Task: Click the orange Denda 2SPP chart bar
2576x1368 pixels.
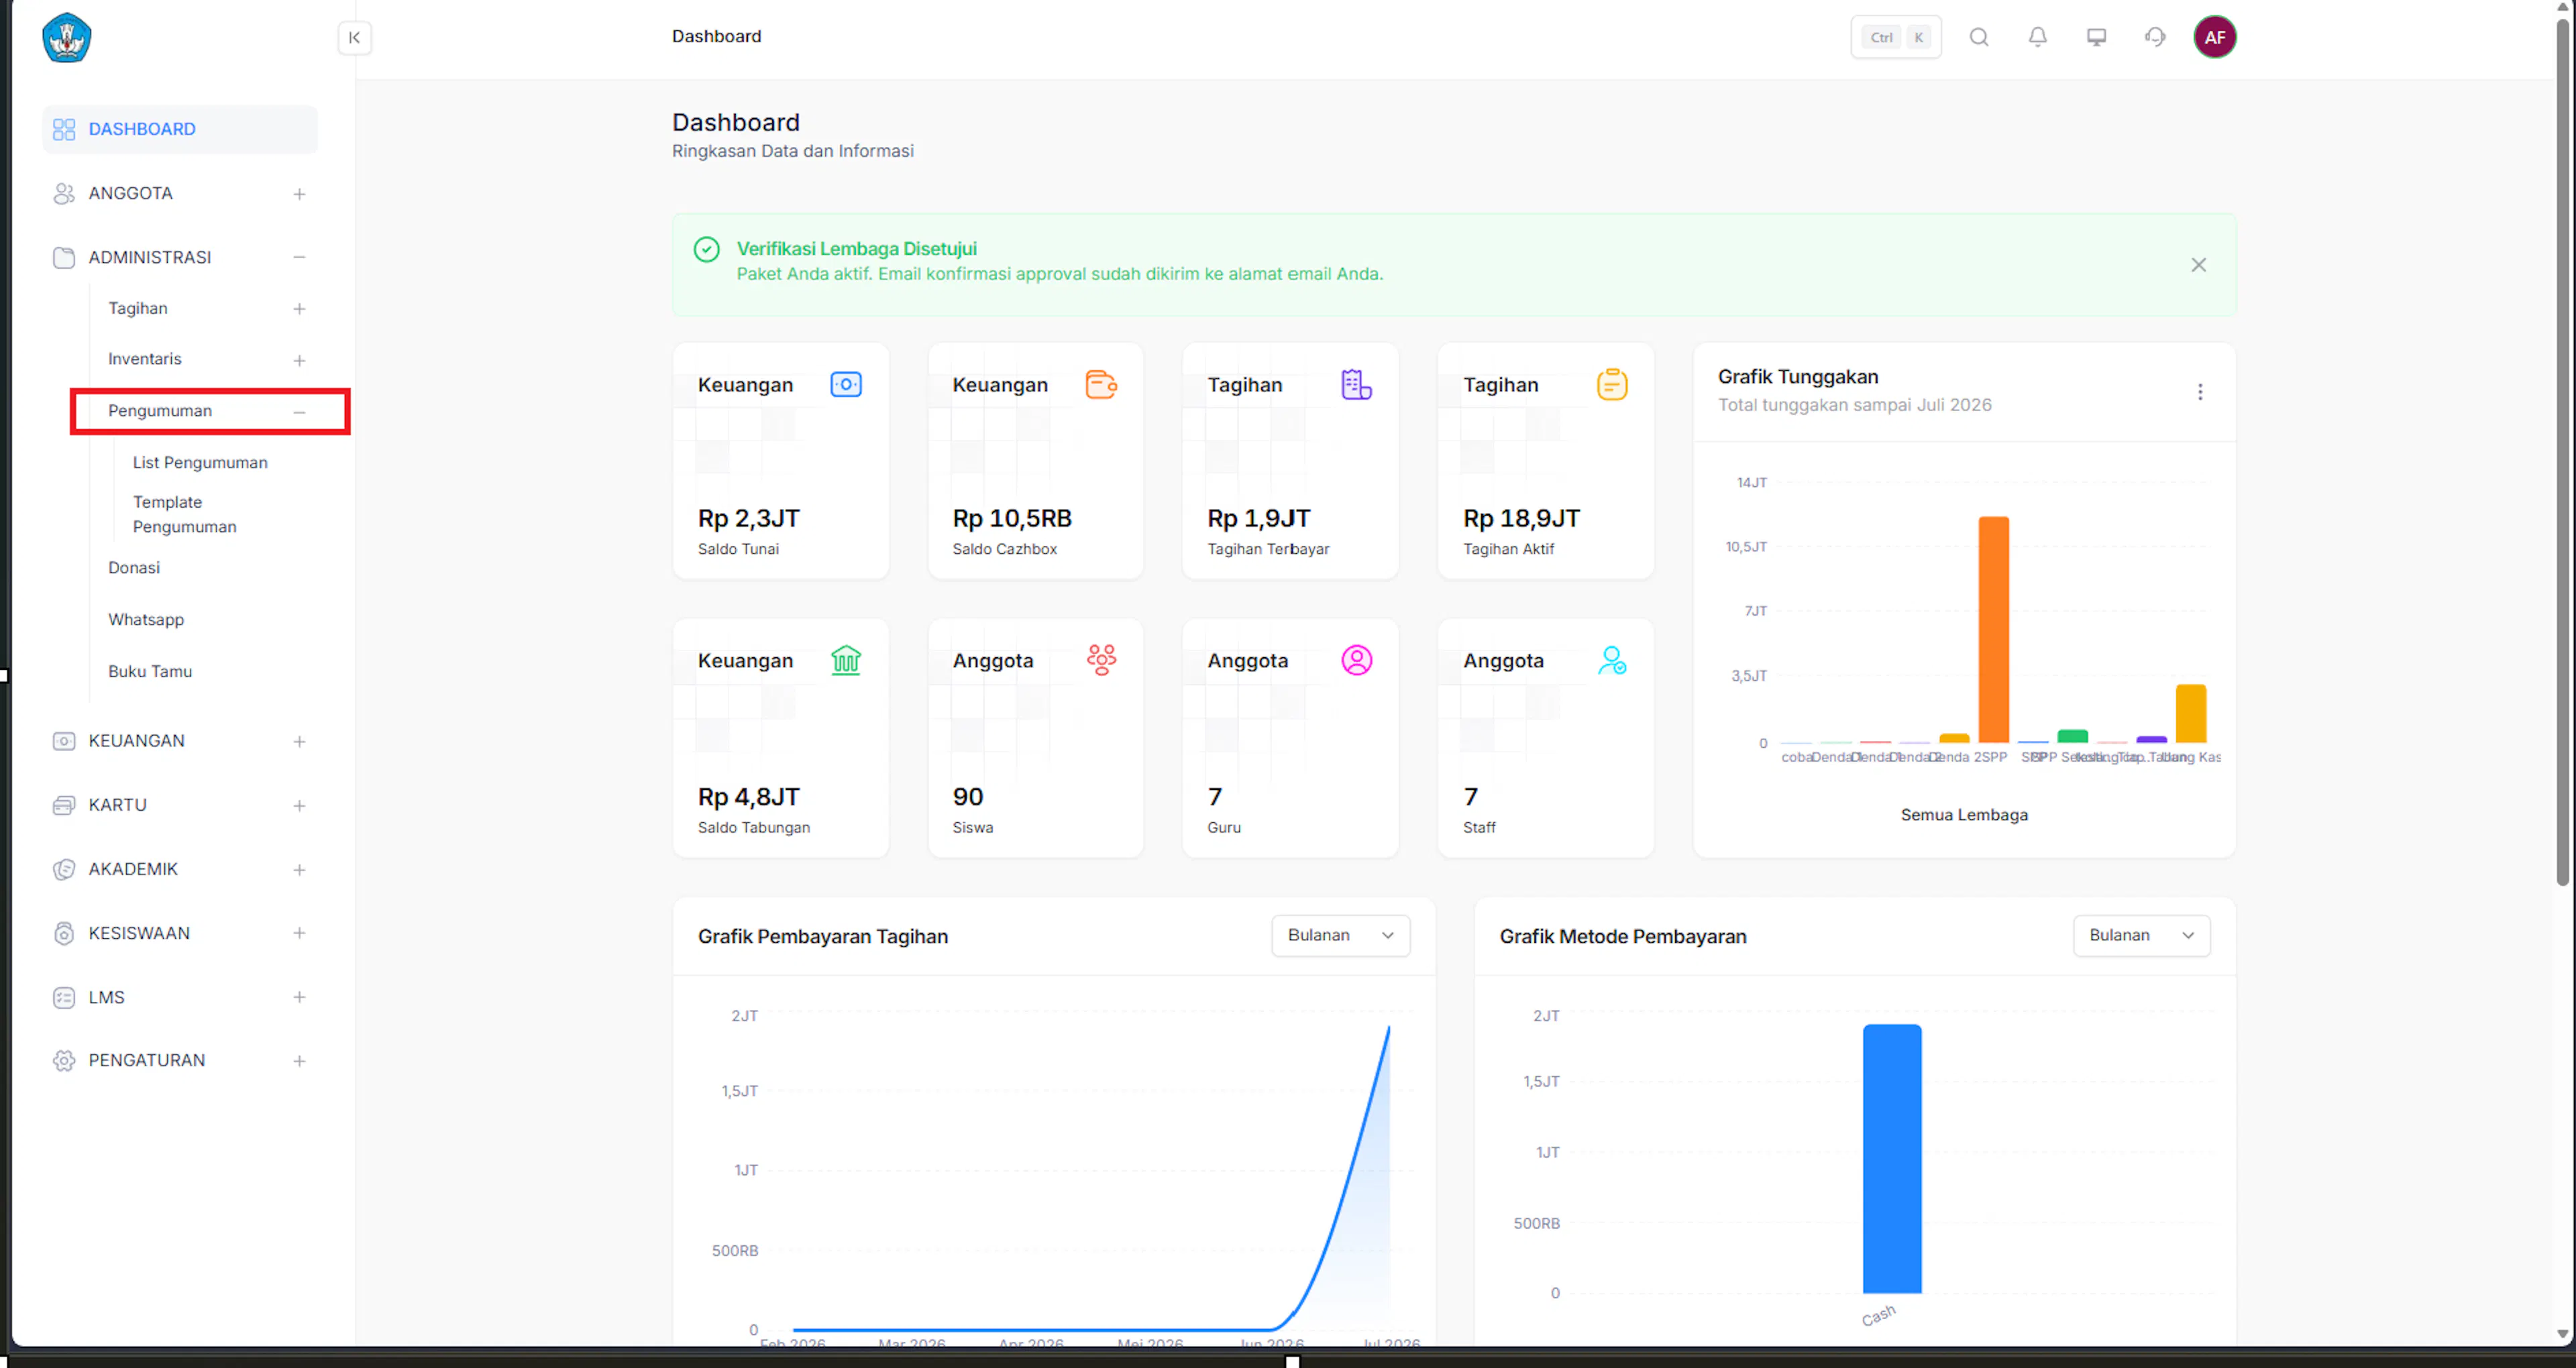Action: (1993, 629)
